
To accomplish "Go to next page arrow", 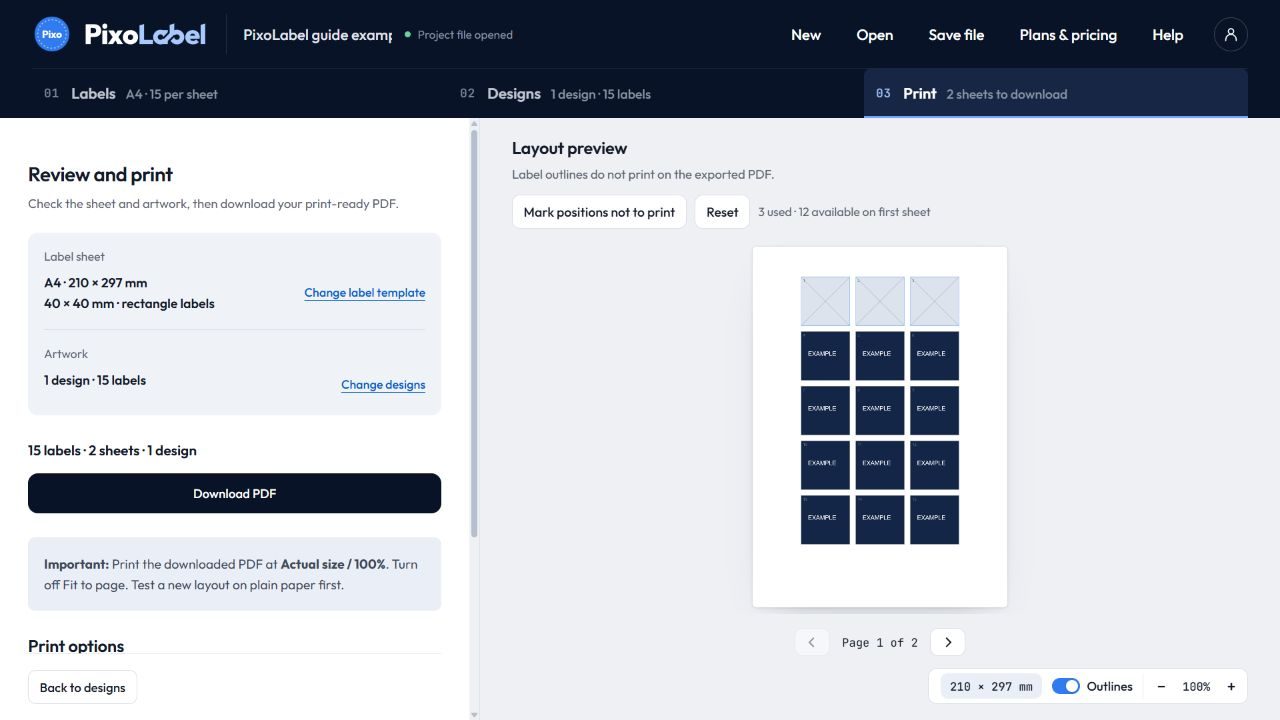I will pos(948,642).
